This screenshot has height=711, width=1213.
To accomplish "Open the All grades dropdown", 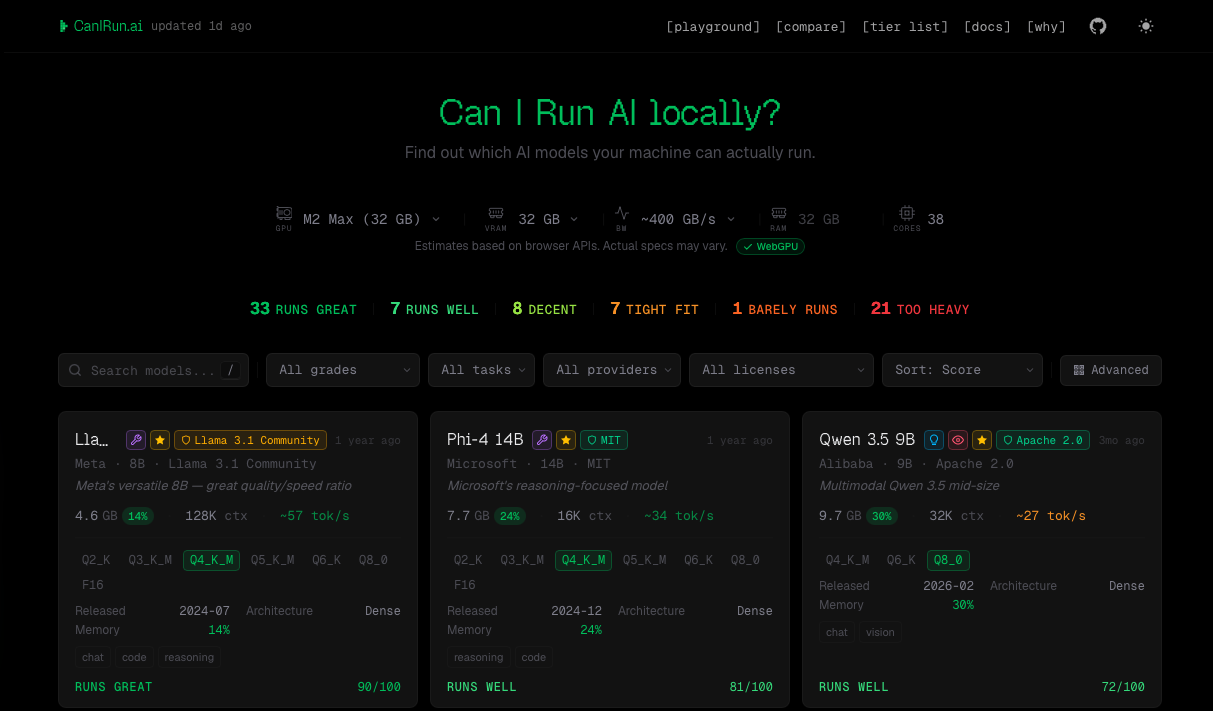I will pyautogui.click(x=343, y=370).
